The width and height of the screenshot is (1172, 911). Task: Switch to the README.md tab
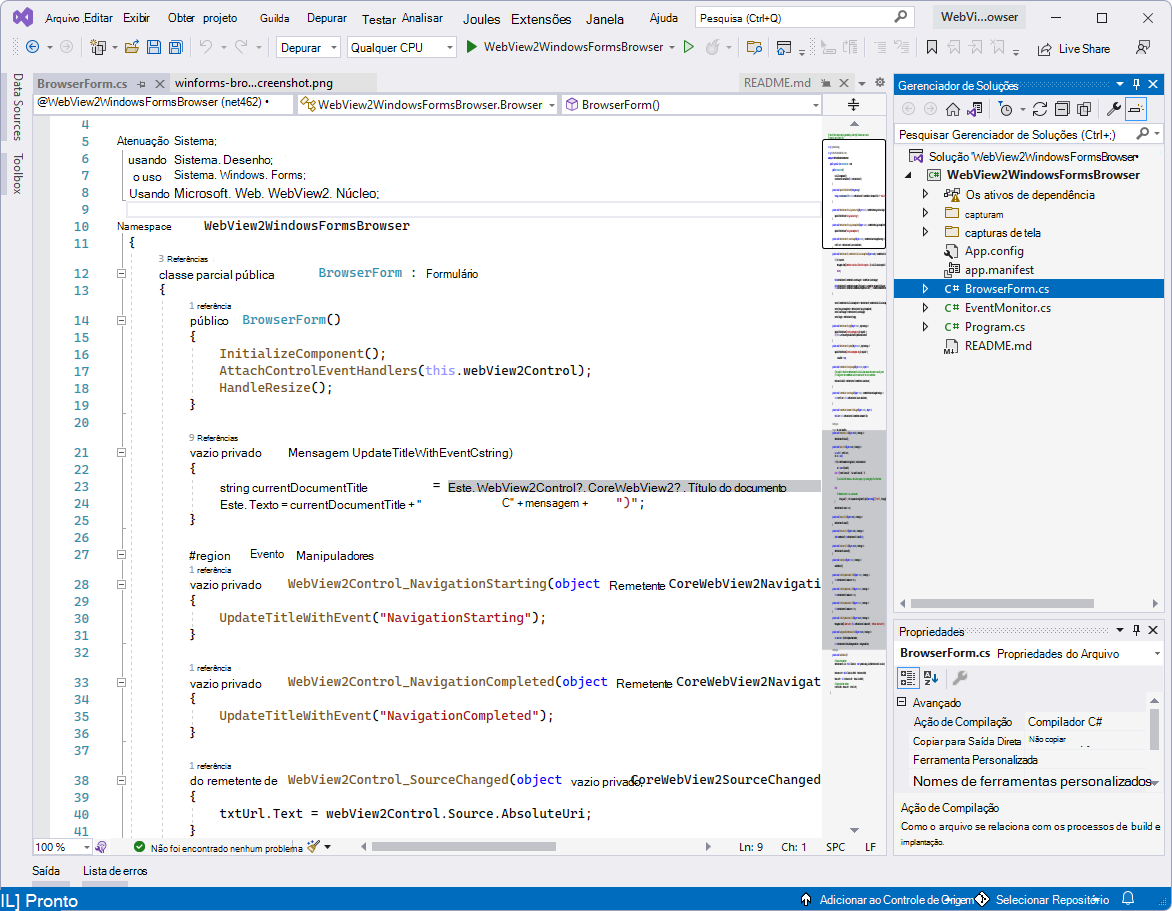(x=778, y=82)
